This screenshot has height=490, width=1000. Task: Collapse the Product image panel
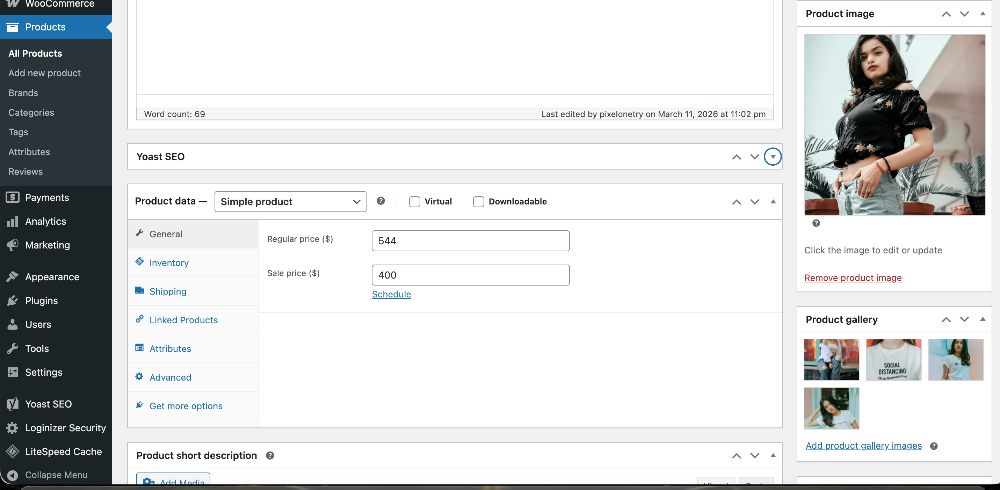[x=983, y=14]
